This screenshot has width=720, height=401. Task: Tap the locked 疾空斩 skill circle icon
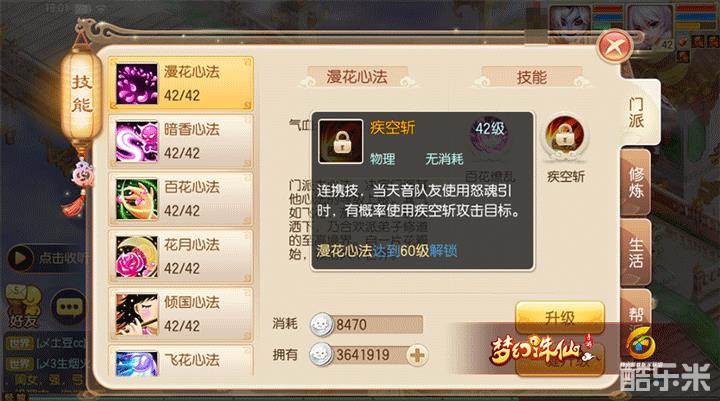[565, 136]
